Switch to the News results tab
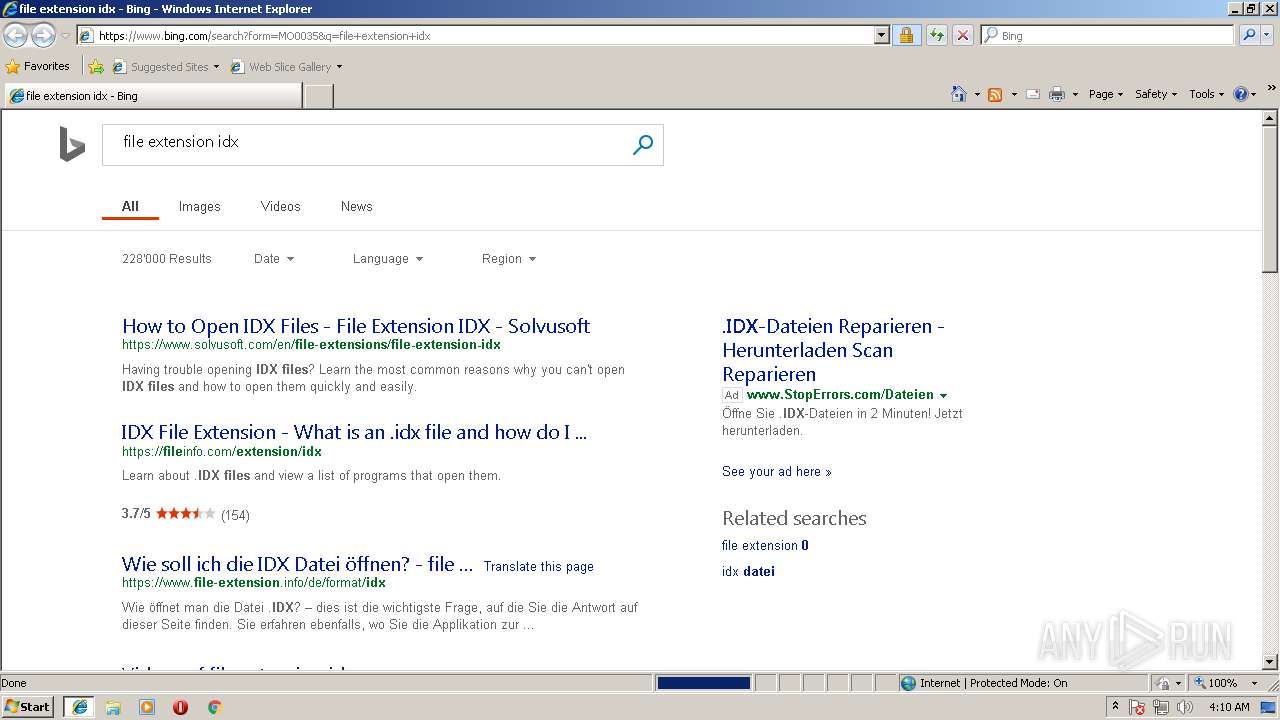This screenshot has width=1280, height=720. 356,206
